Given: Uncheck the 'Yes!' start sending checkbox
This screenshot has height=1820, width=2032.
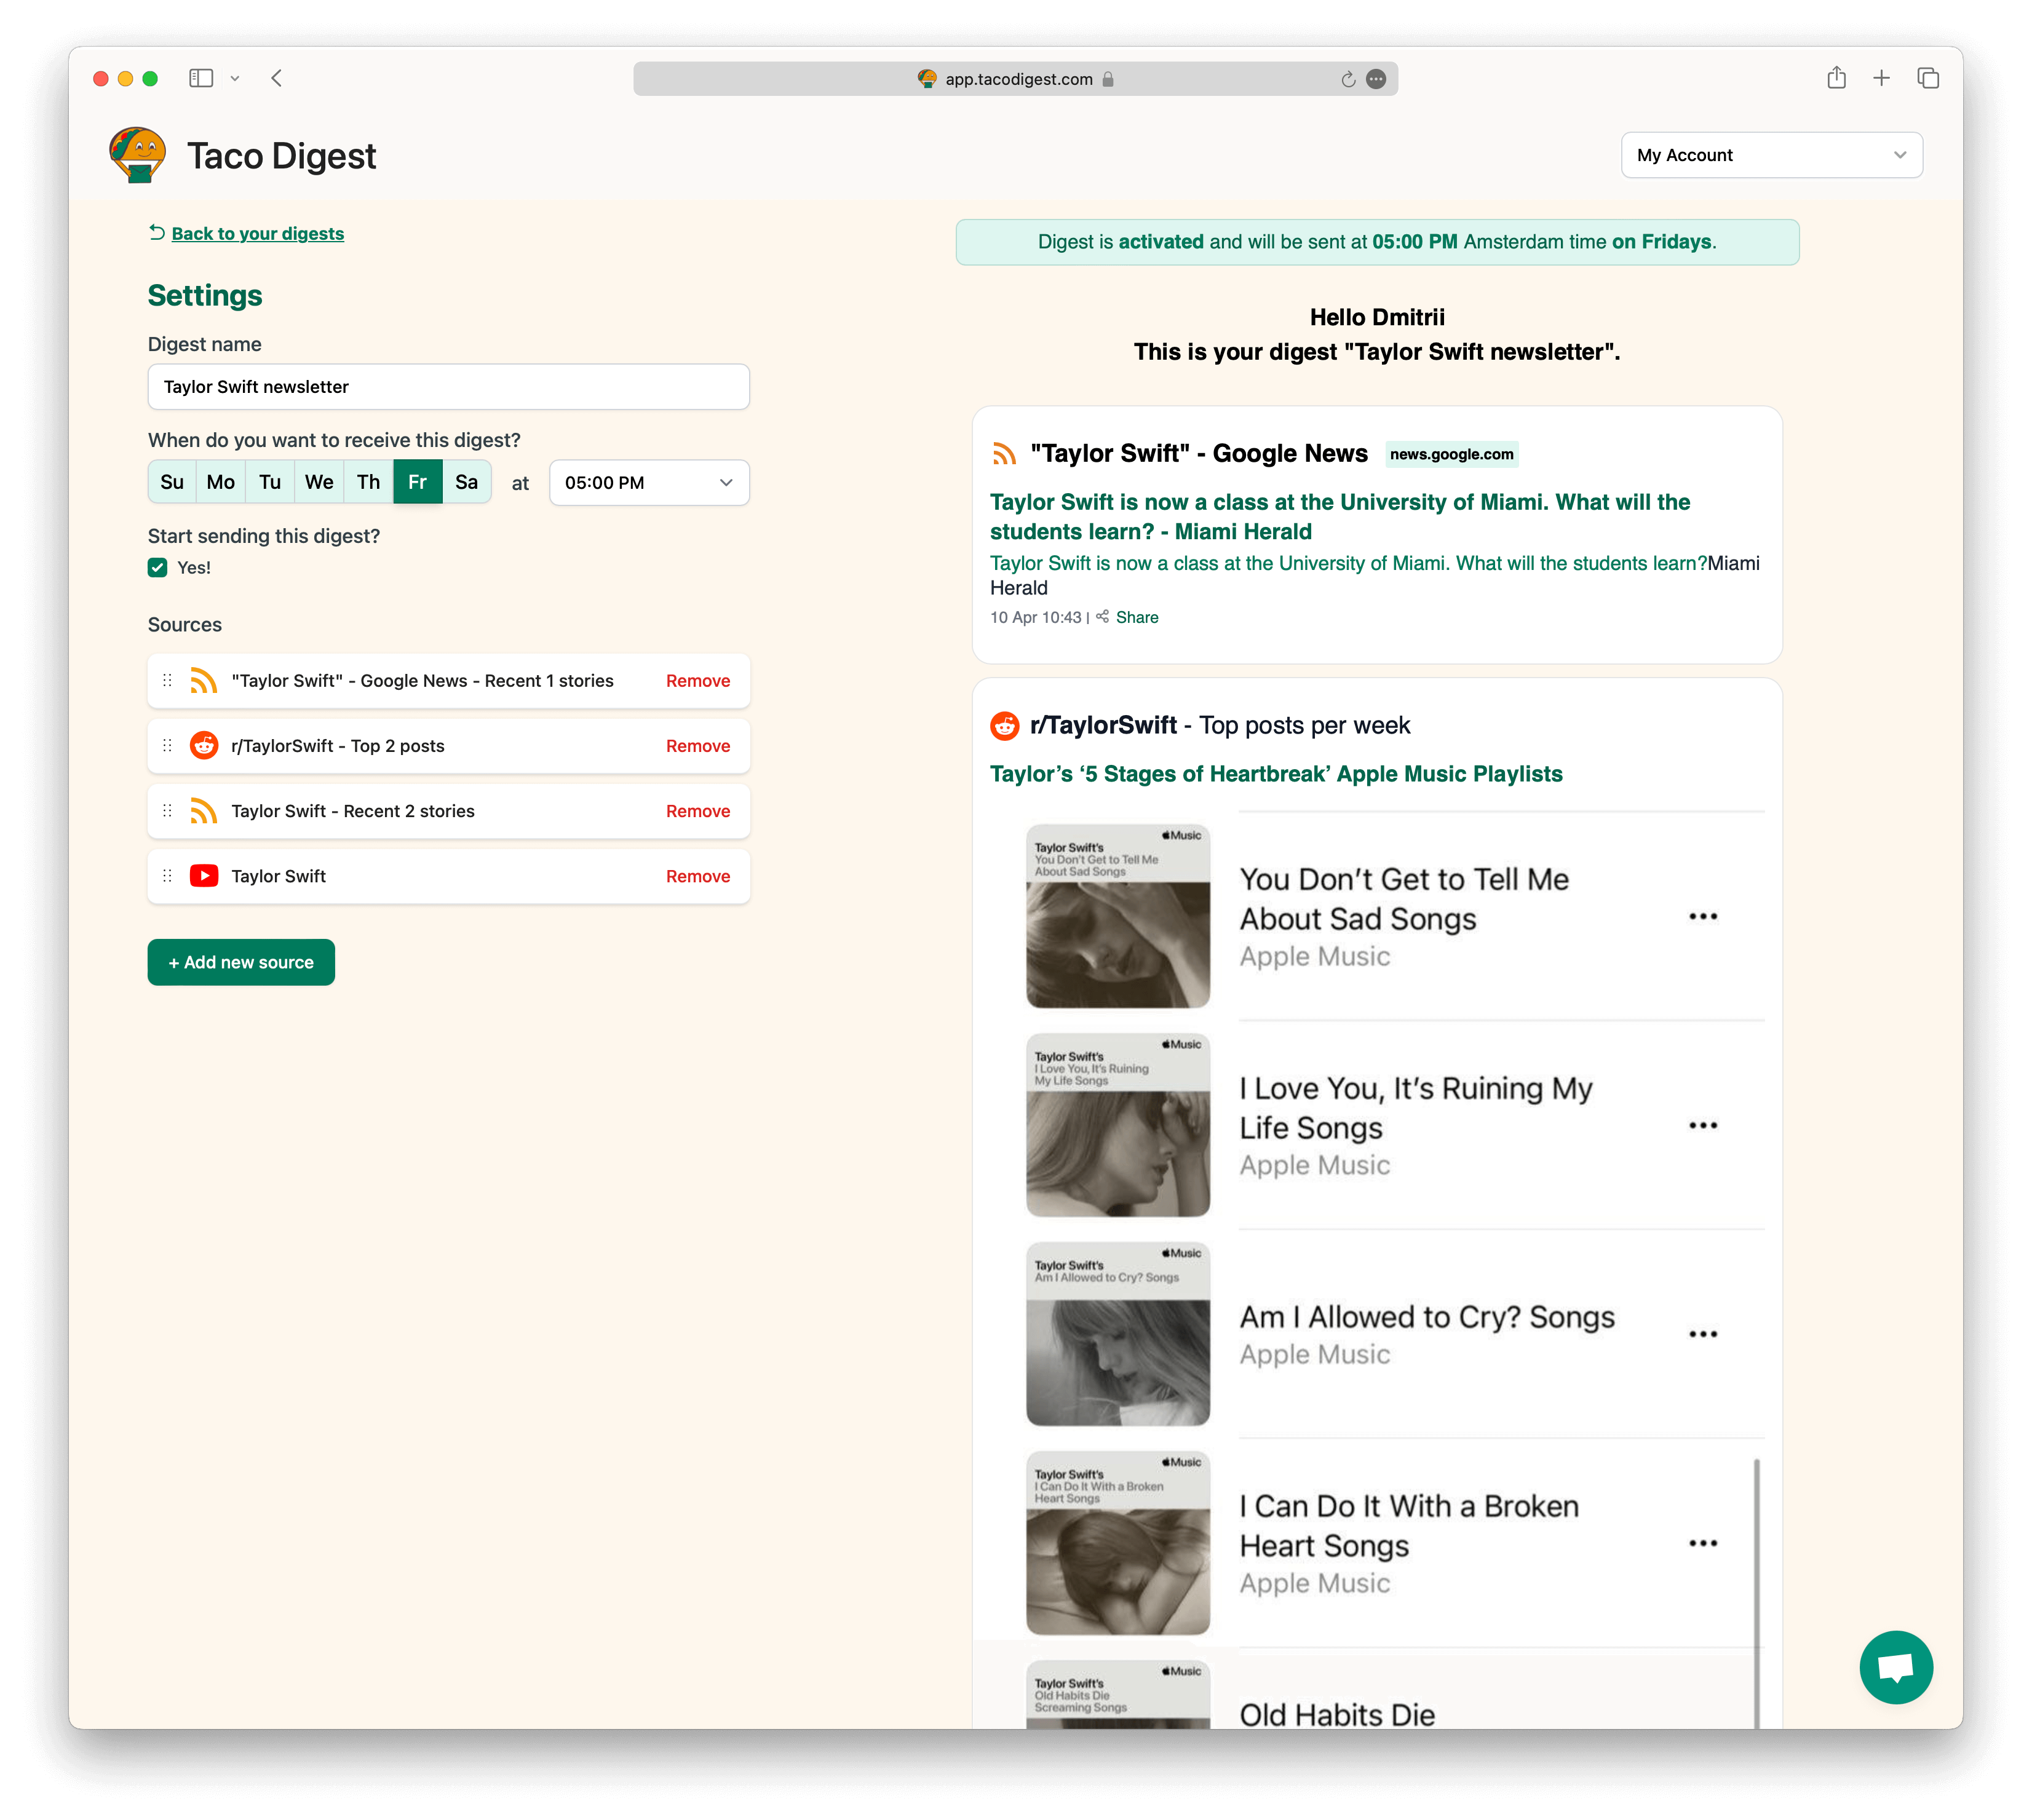Looking at the screenshot, I should coord(157,568).
